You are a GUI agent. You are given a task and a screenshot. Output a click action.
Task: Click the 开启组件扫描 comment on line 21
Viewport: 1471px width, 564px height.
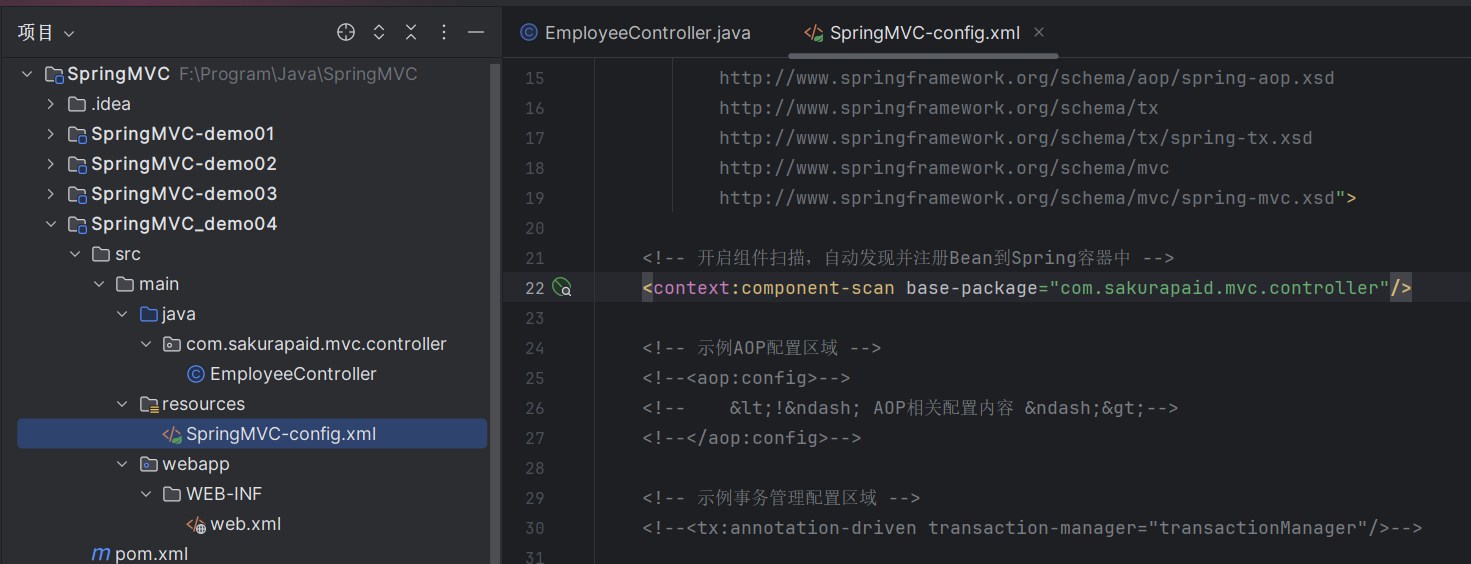click(908, 258)
